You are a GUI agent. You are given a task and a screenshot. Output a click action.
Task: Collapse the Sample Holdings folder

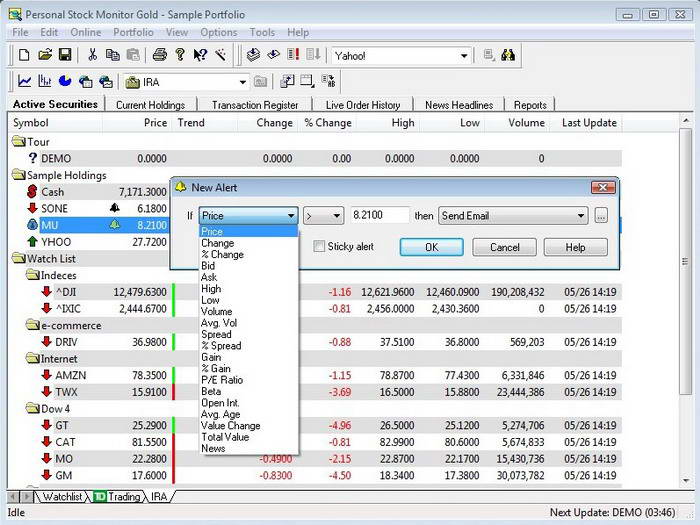click(x=19, y=175)
